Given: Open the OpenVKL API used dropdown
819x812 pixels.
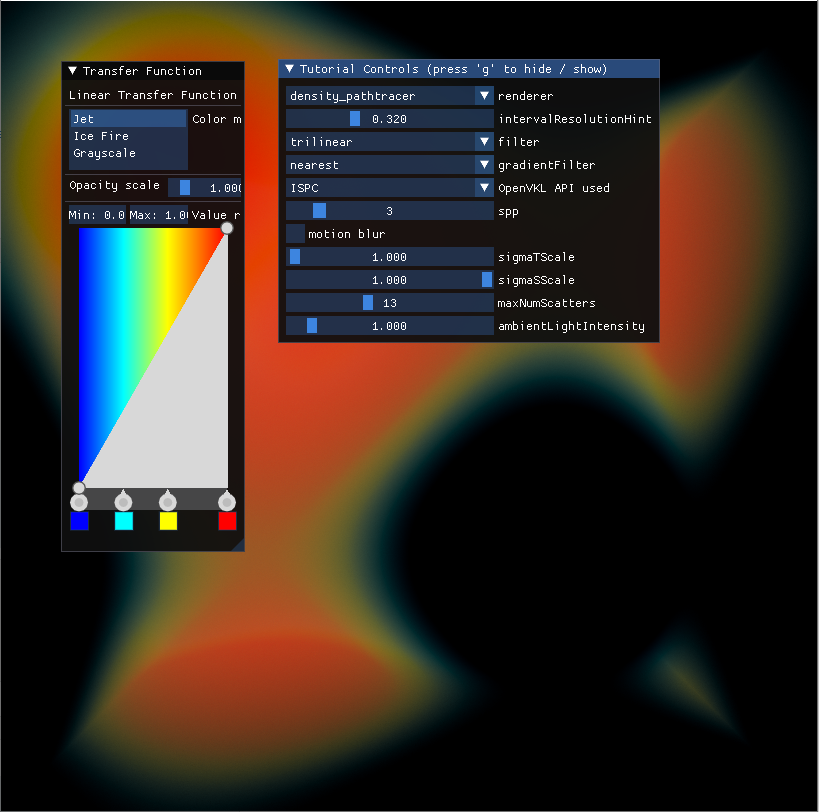Looking at the screenshot, I should 390,187.
